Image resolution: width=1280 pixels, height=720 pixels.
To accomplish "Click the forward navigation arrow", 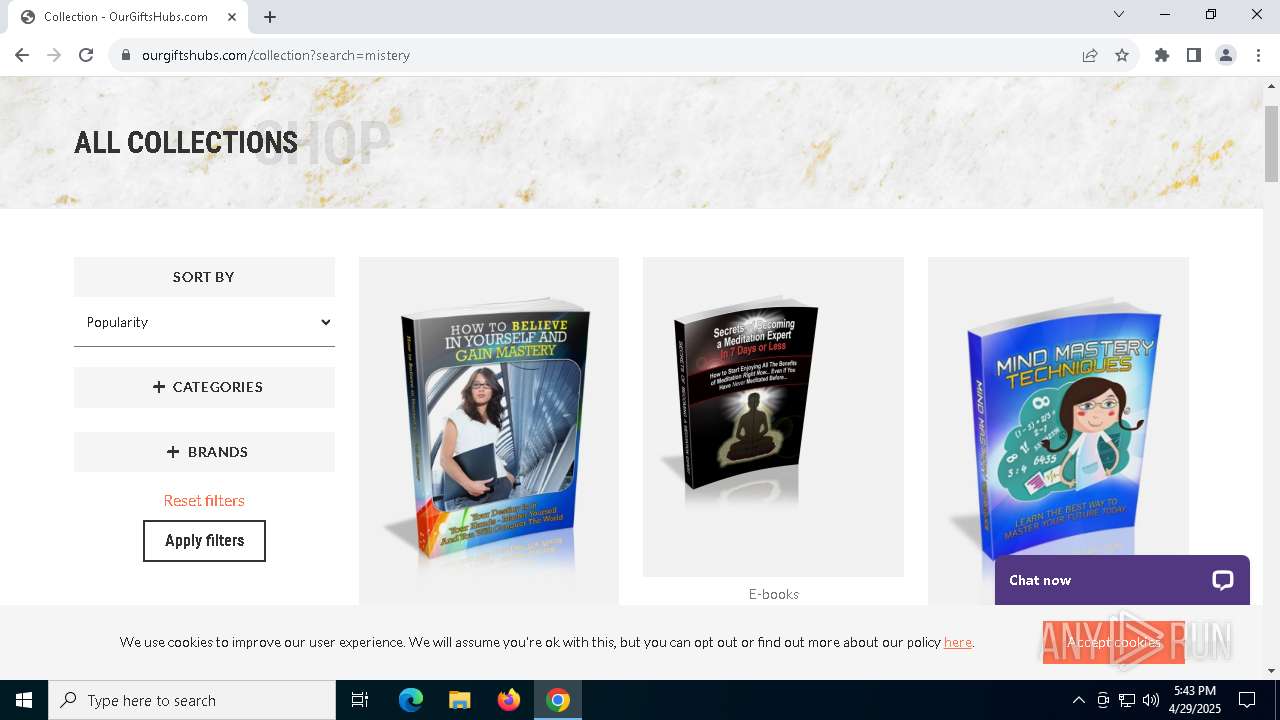I will click(x=54, y=55).
